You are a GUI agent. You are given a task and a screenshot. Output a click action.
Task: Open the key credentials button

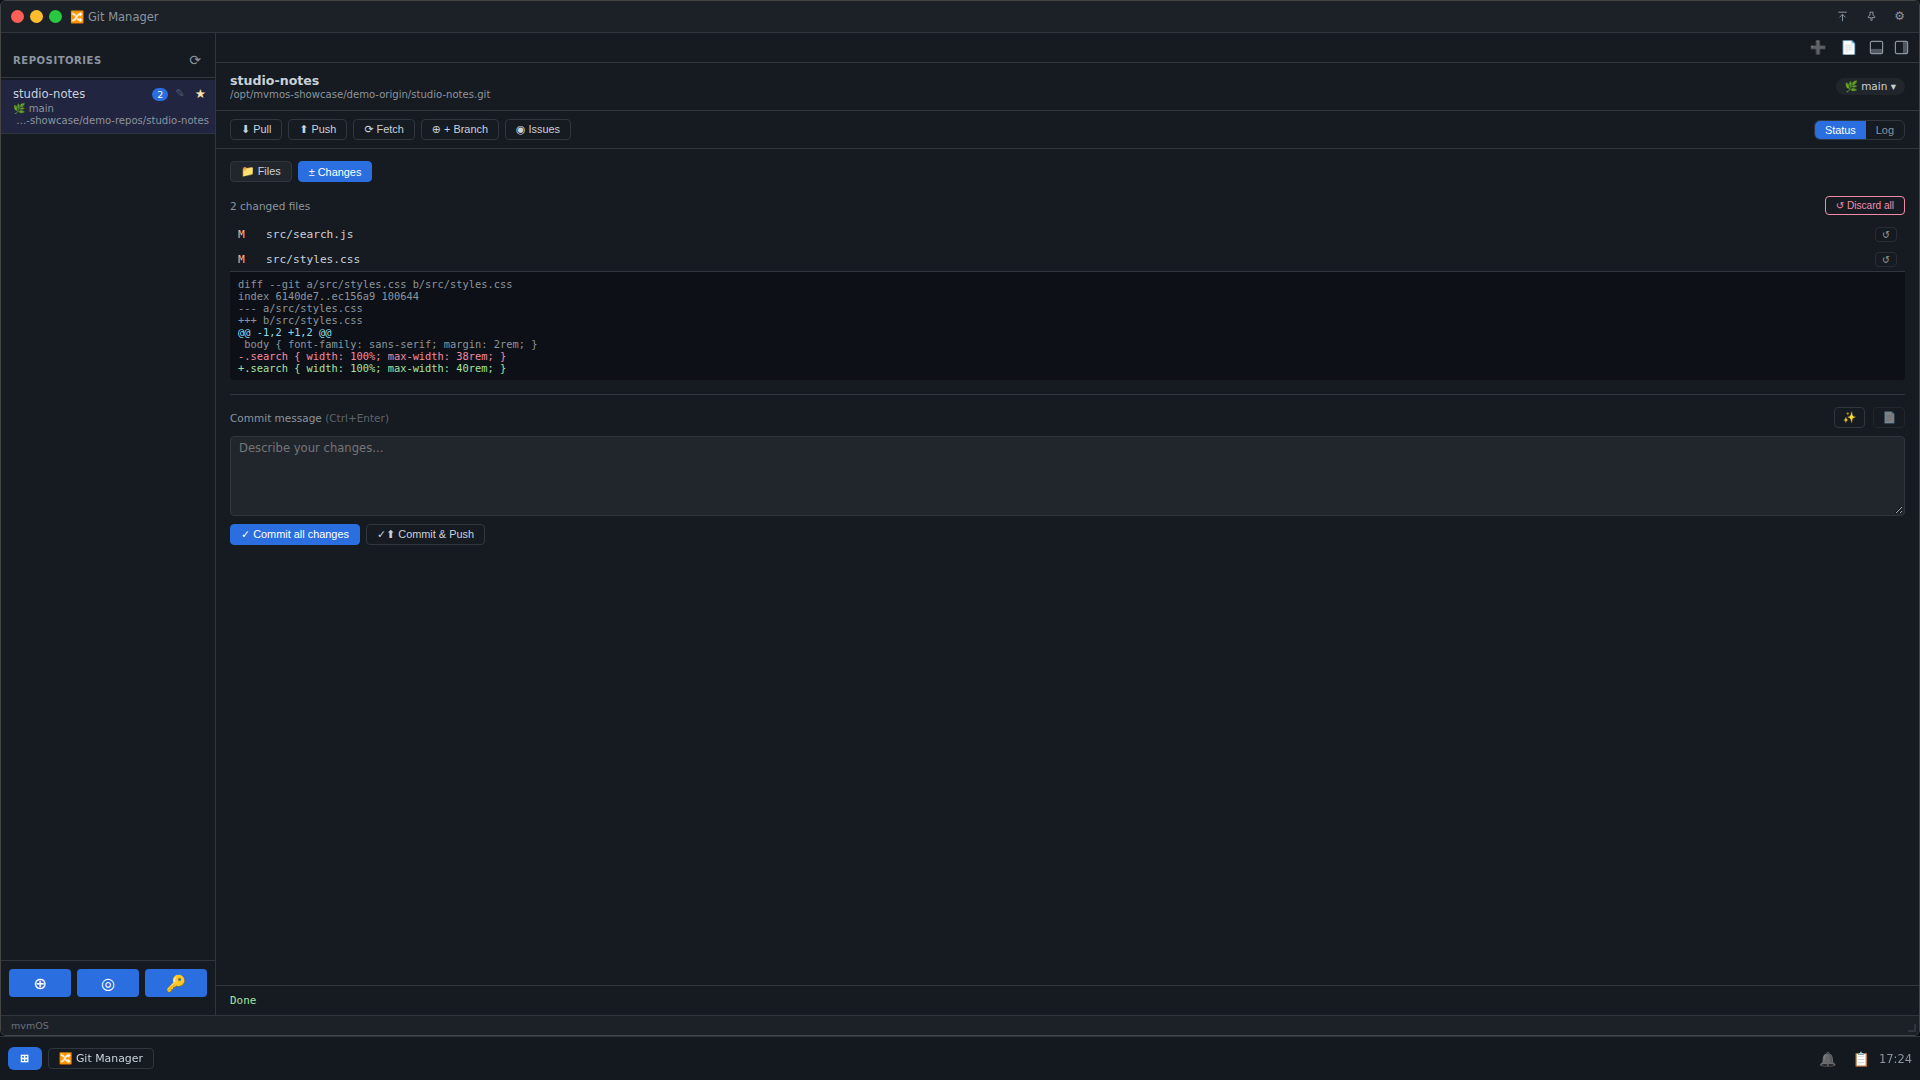176,983
